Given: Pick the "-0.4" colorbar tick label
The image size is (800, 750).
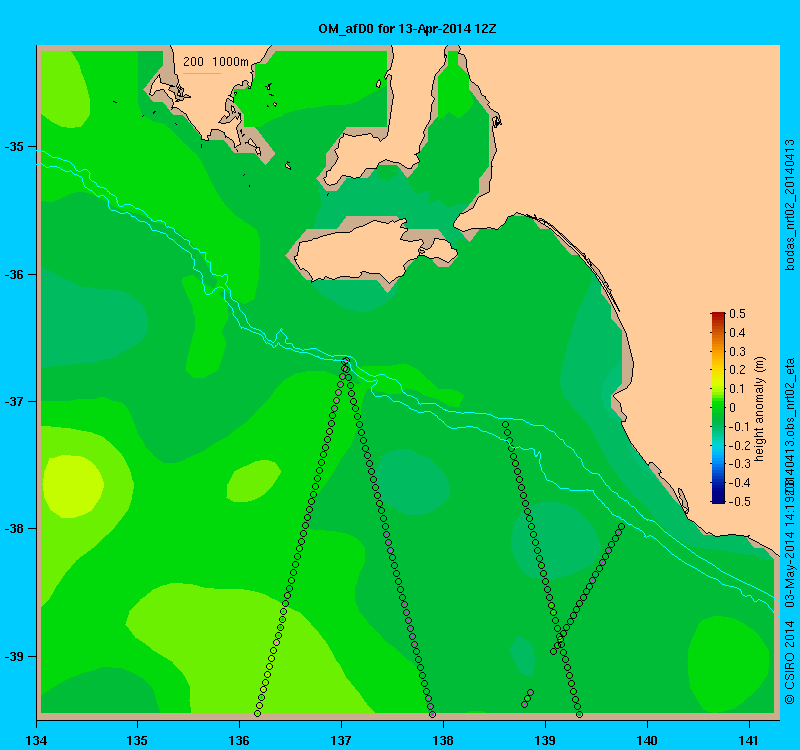Looking at the screenshot, I should [739, 483].
